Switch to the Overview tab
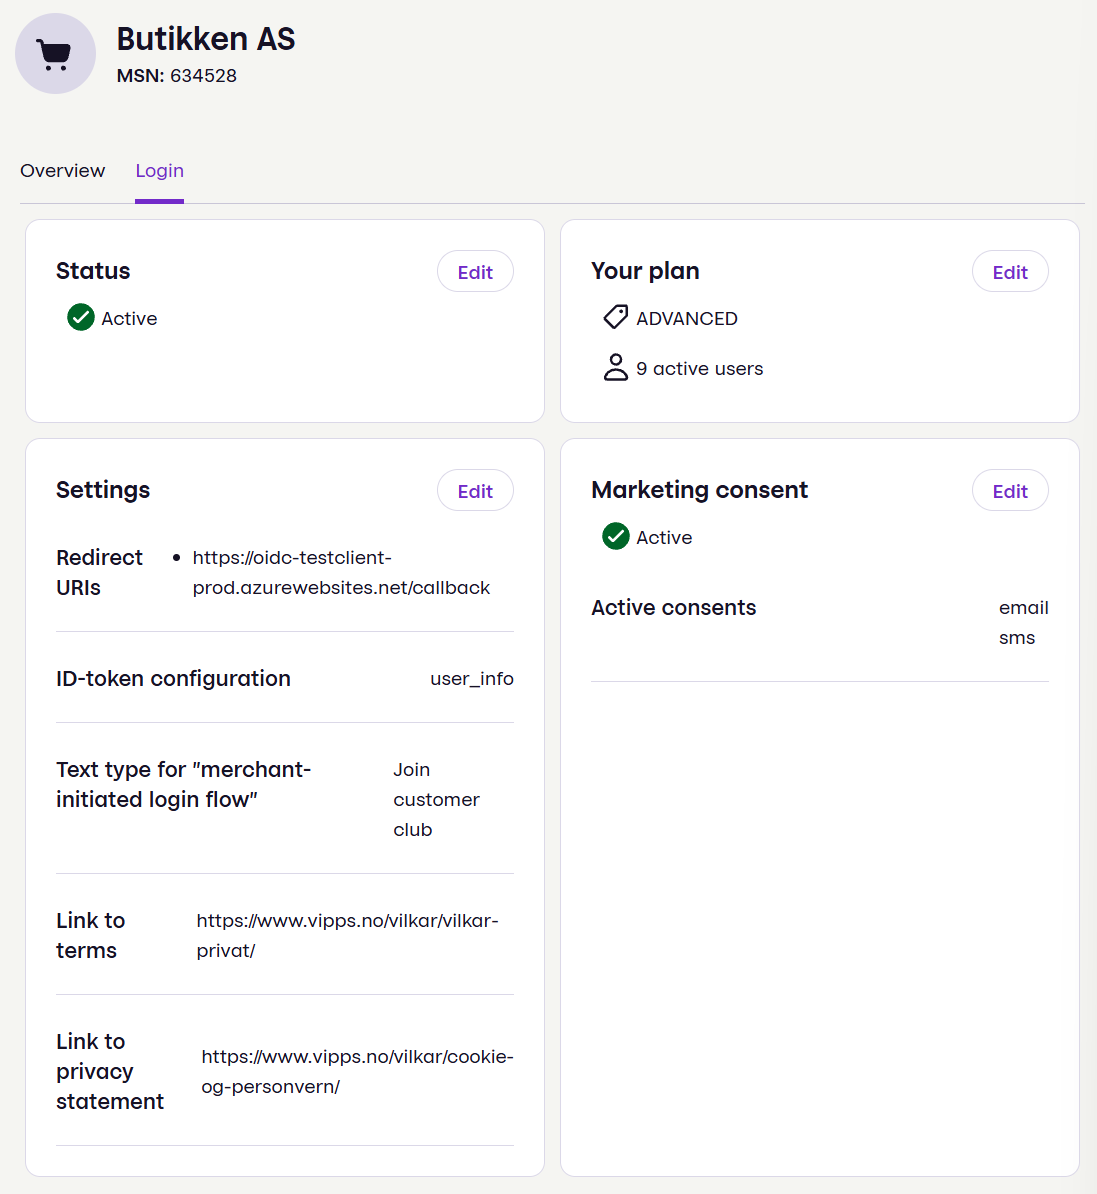The height and width of the screenshot is (1194, 1097). point(62,171)
